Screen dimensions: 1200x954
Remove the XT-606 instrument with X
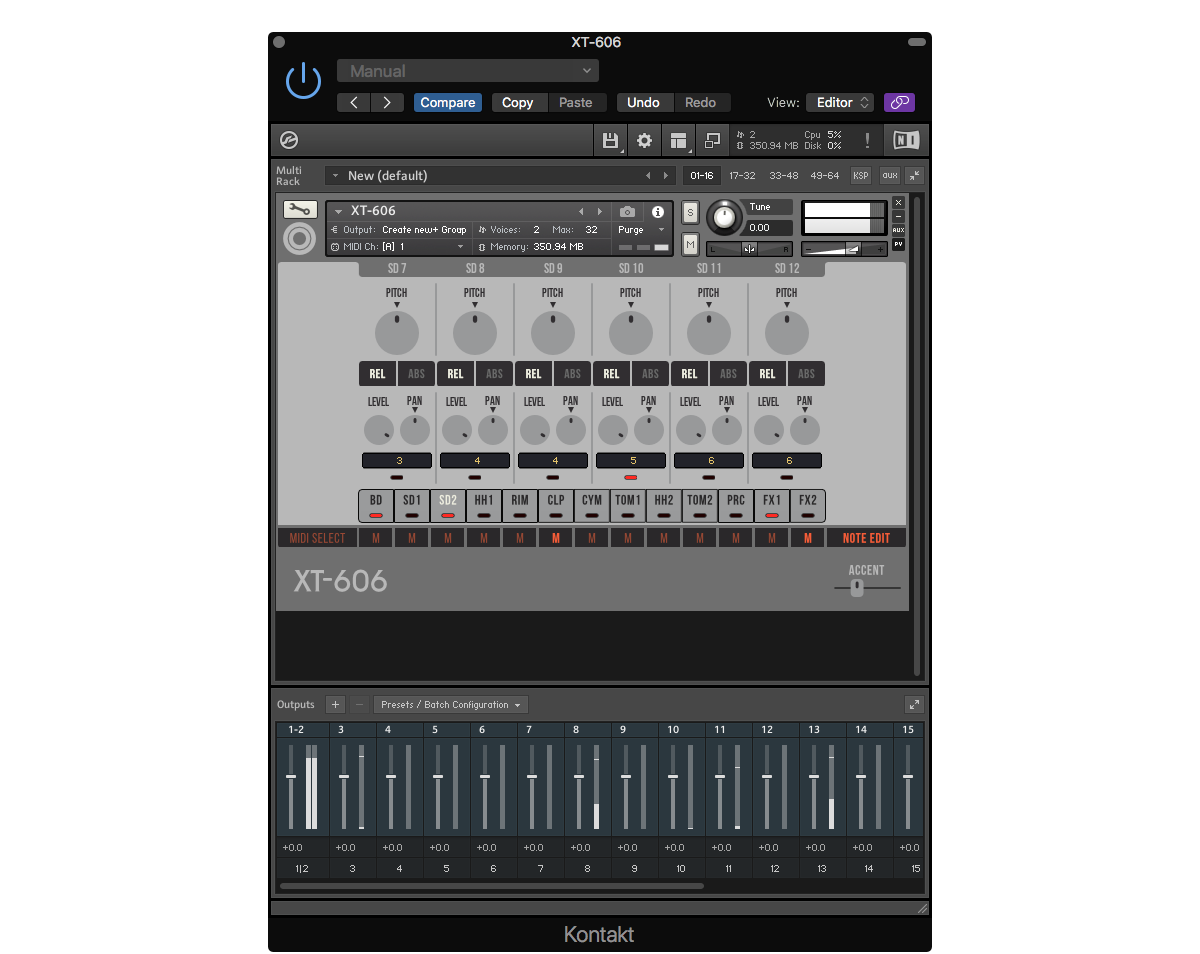(898, 203)
